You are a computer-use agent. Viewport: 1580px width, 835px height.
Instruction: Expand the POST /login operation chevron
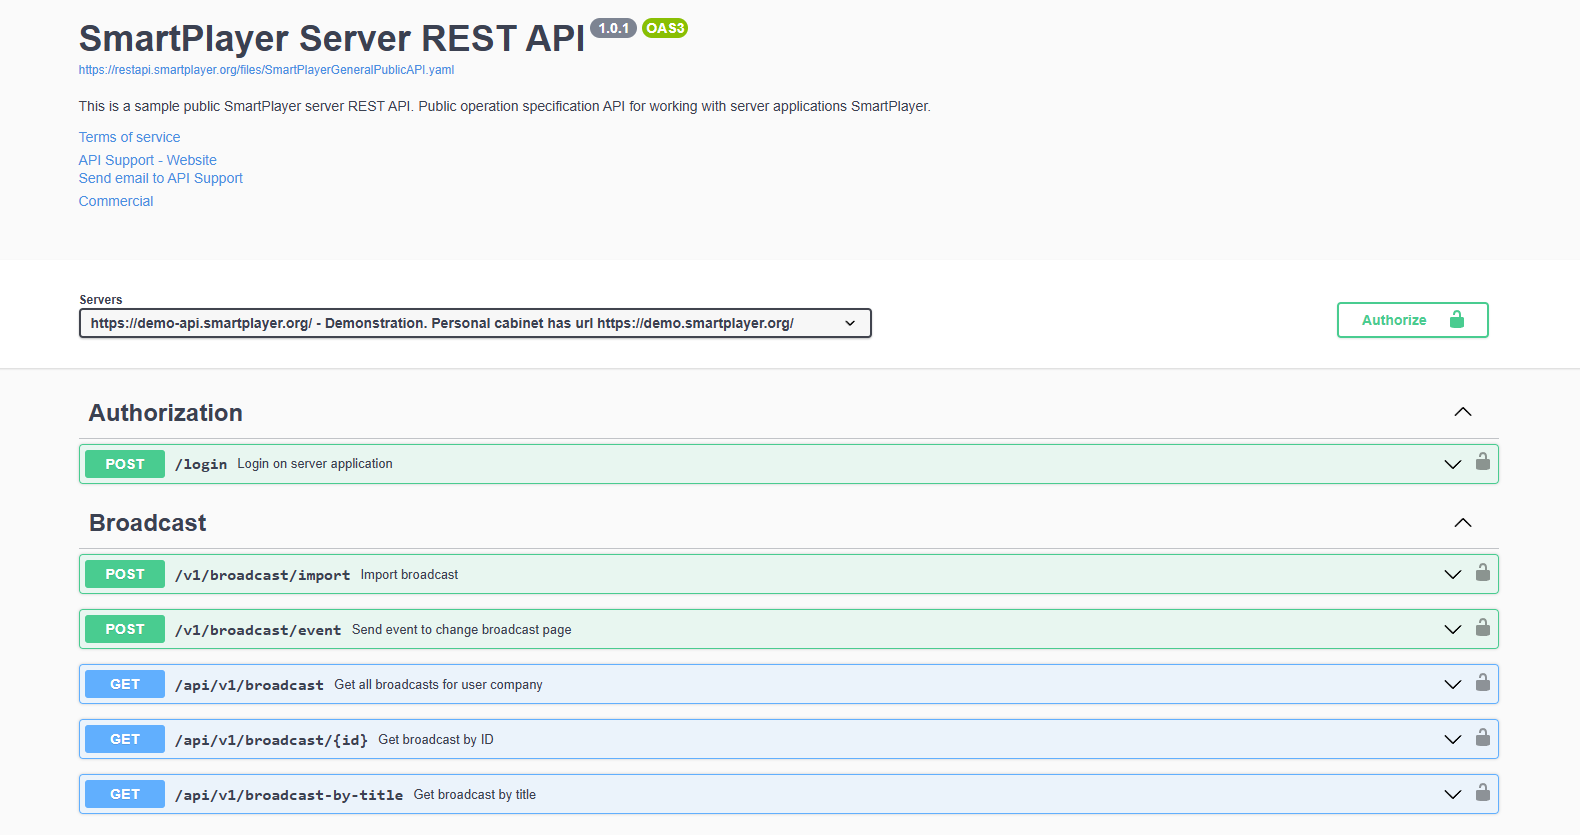pyautogui.click(x=1452, y=464)
